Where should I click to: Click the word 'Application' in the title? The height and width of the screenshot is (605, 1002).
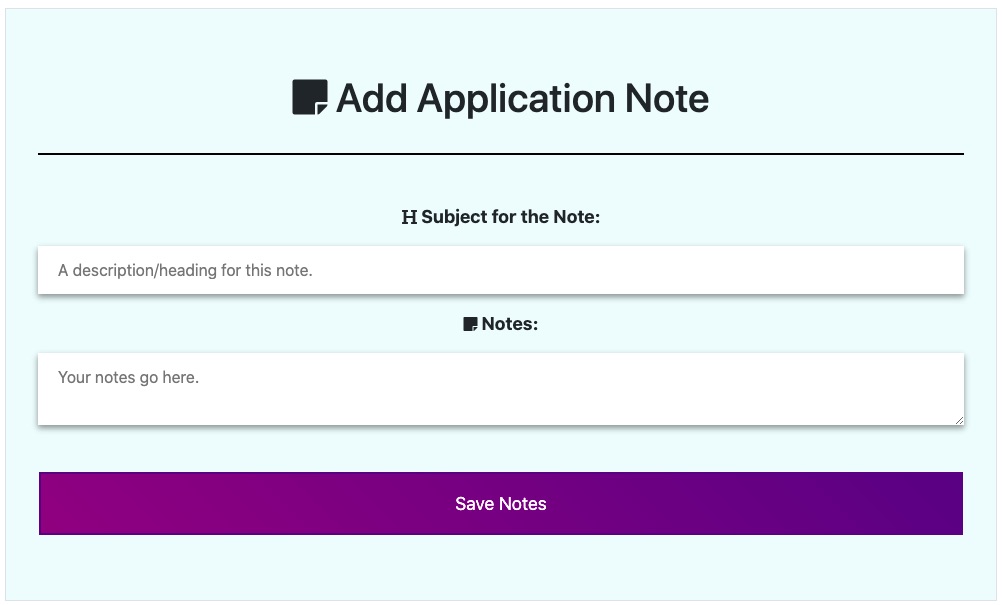coord(516,99)
